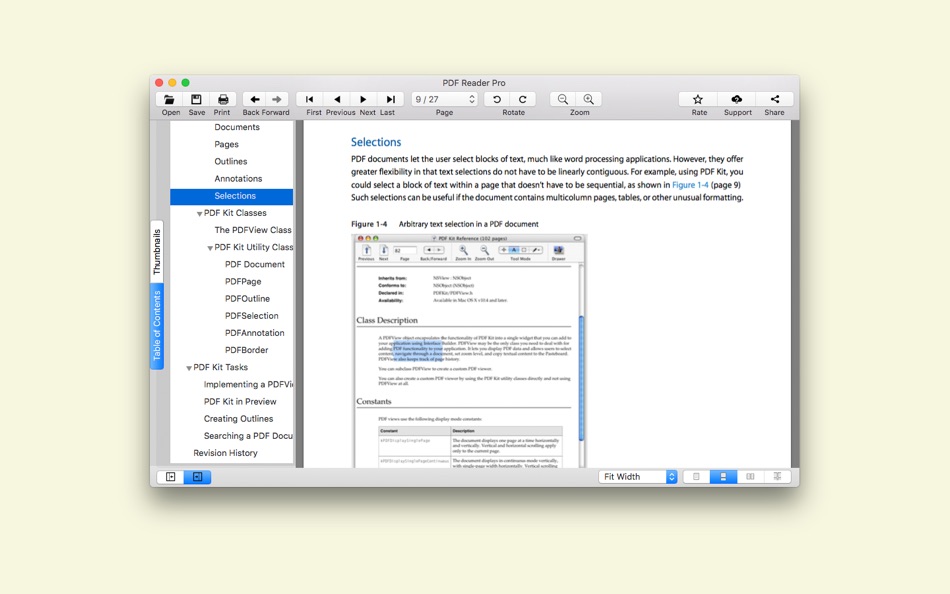Select the Selections outline entry
The image size is (950, 594).
point(231,196)
